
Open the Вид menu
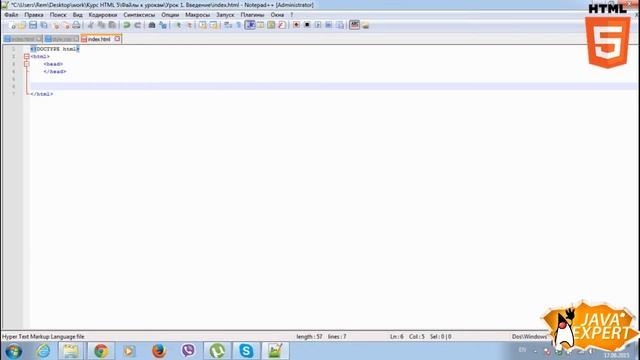(78, 15)
